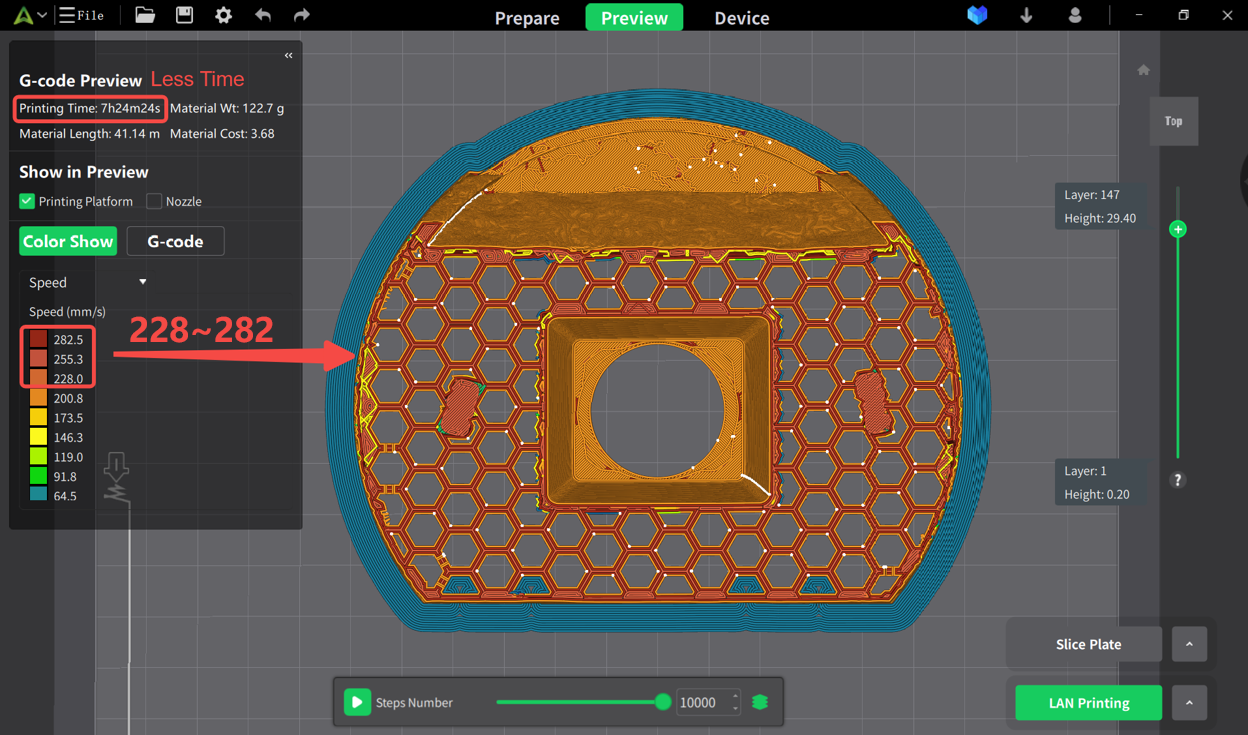1248x735 pixels.
Task: Click the Layer 147 height label
Action: click(x=1099, y=206)
